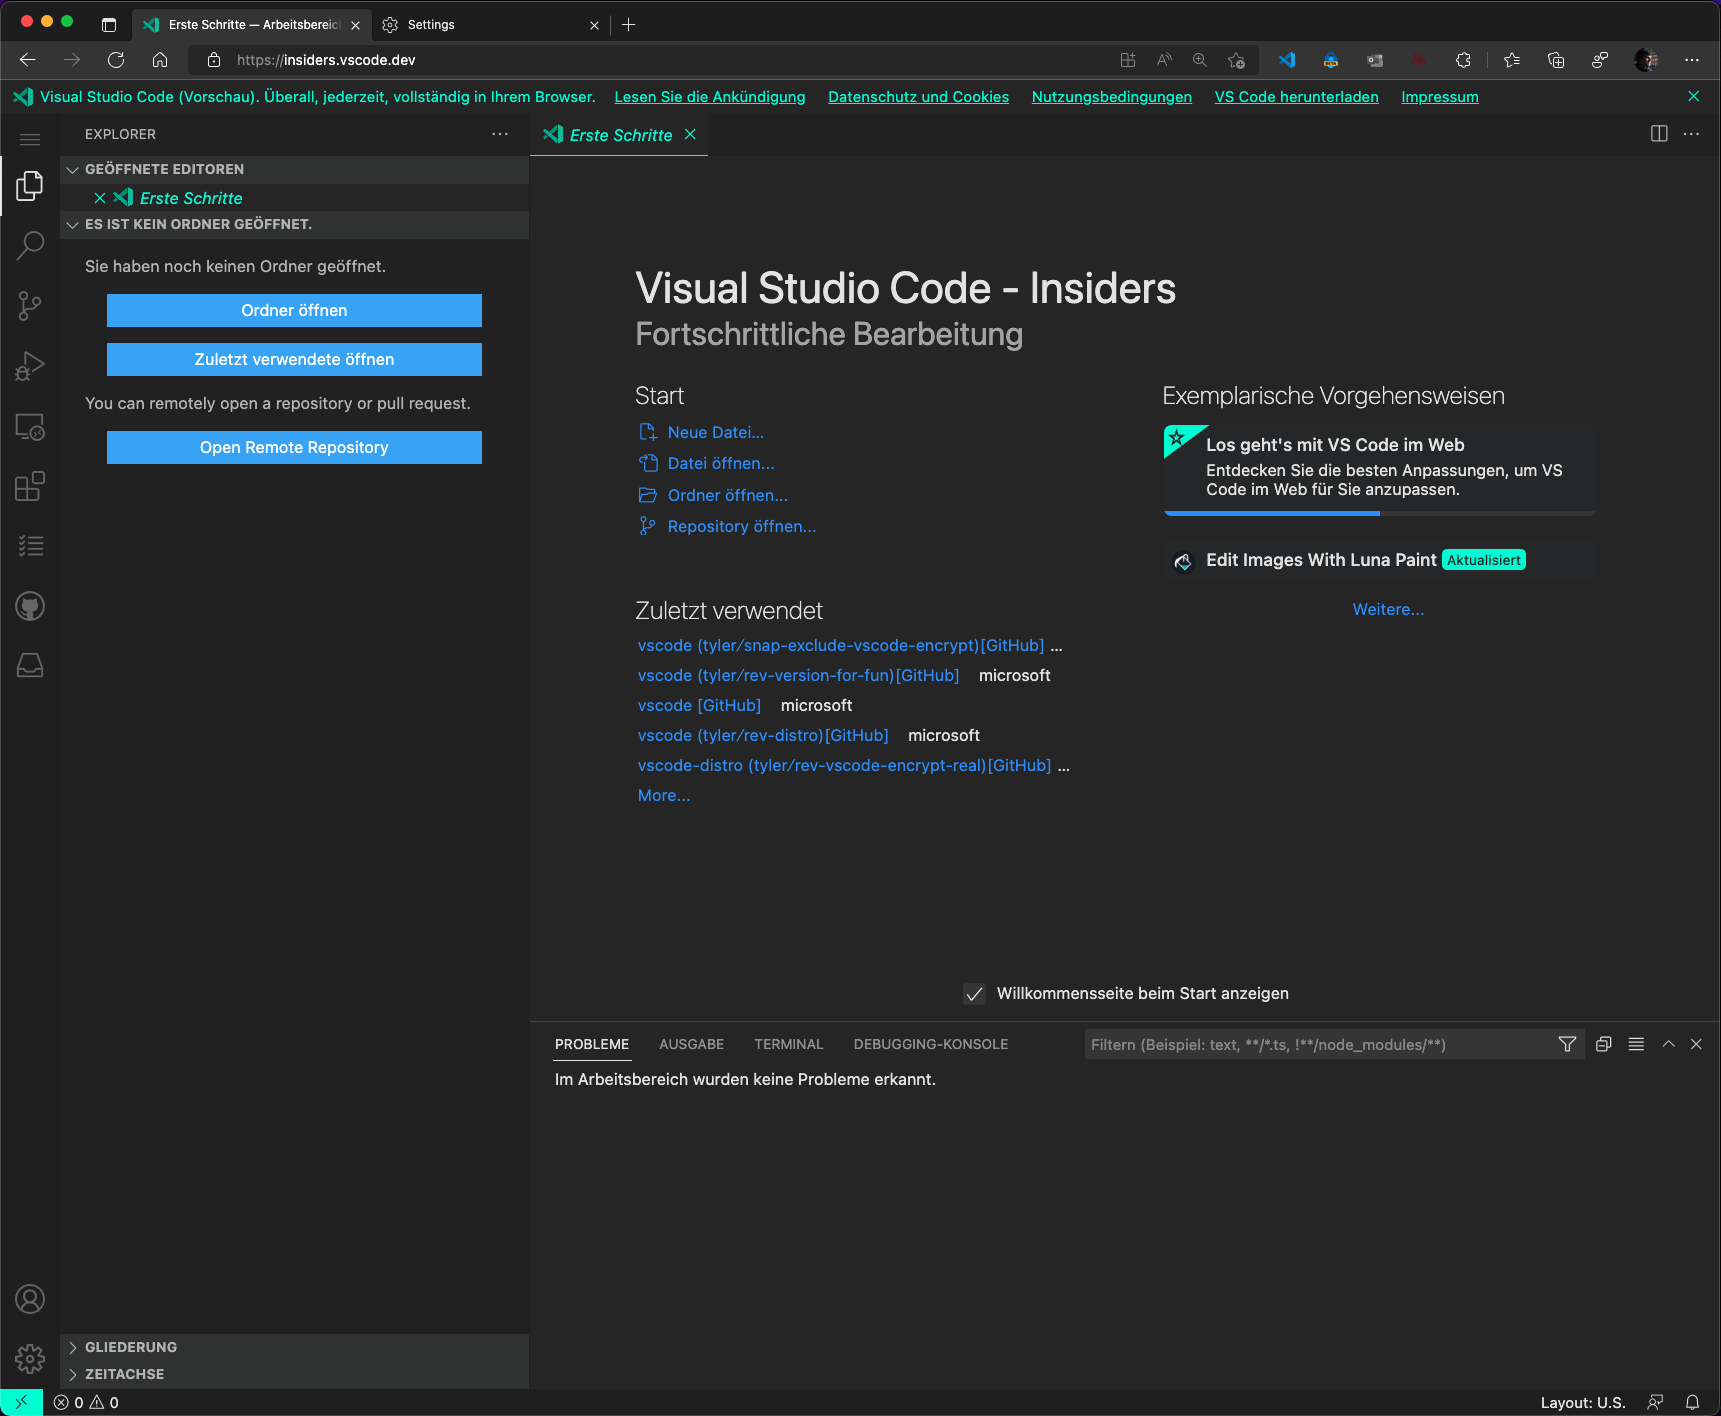Open the Extensions view
The width and height of the screenshot is (1721, 1416).
tap(29, 487)
